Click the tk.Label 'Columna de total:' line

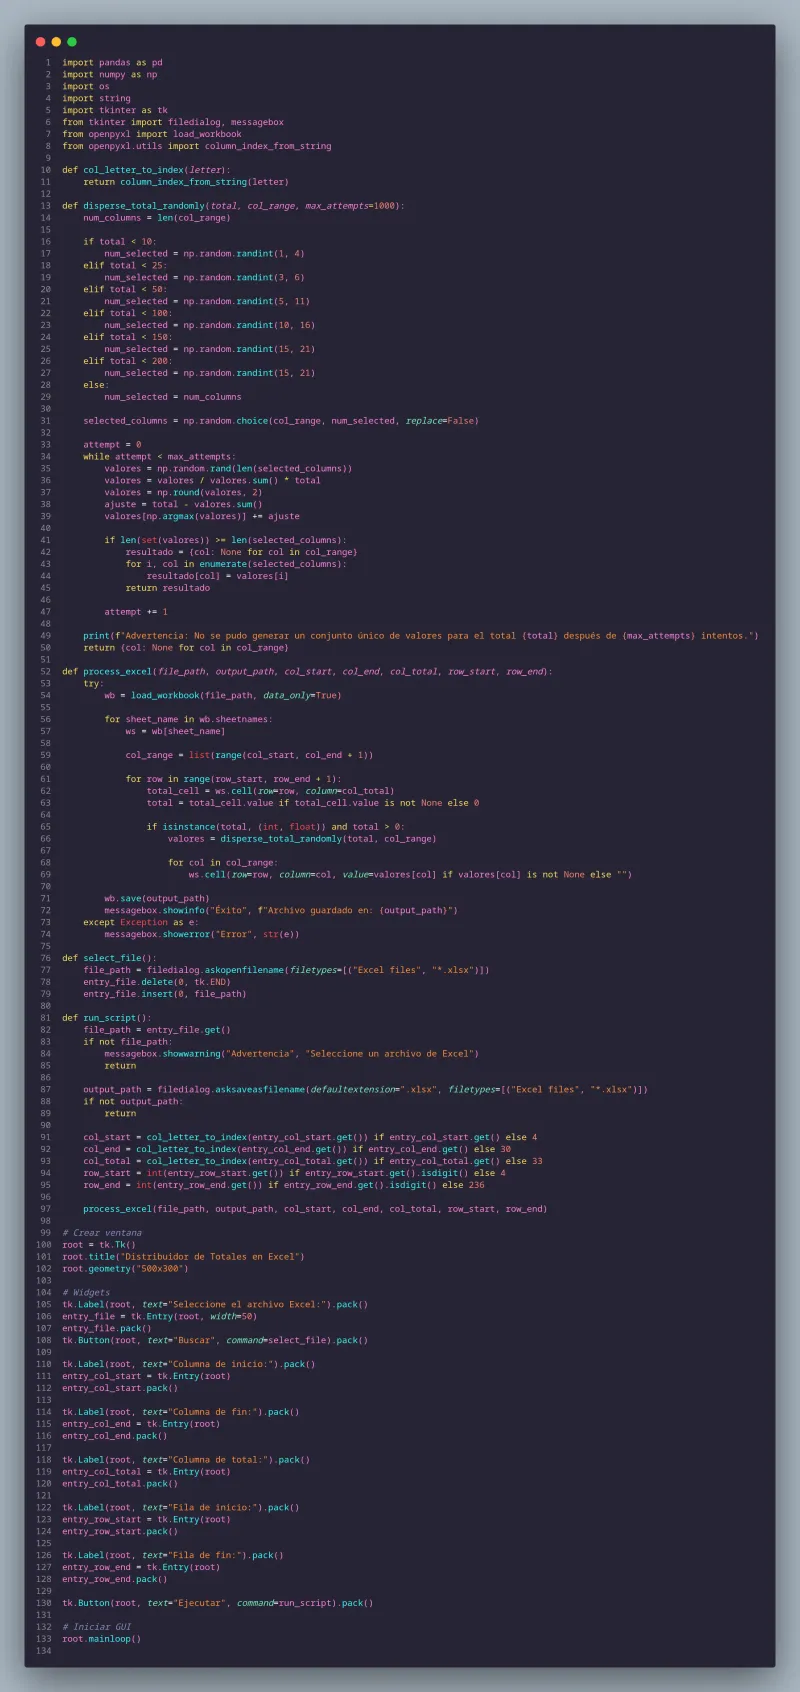pyautogui.click(x=186, y=1460)
